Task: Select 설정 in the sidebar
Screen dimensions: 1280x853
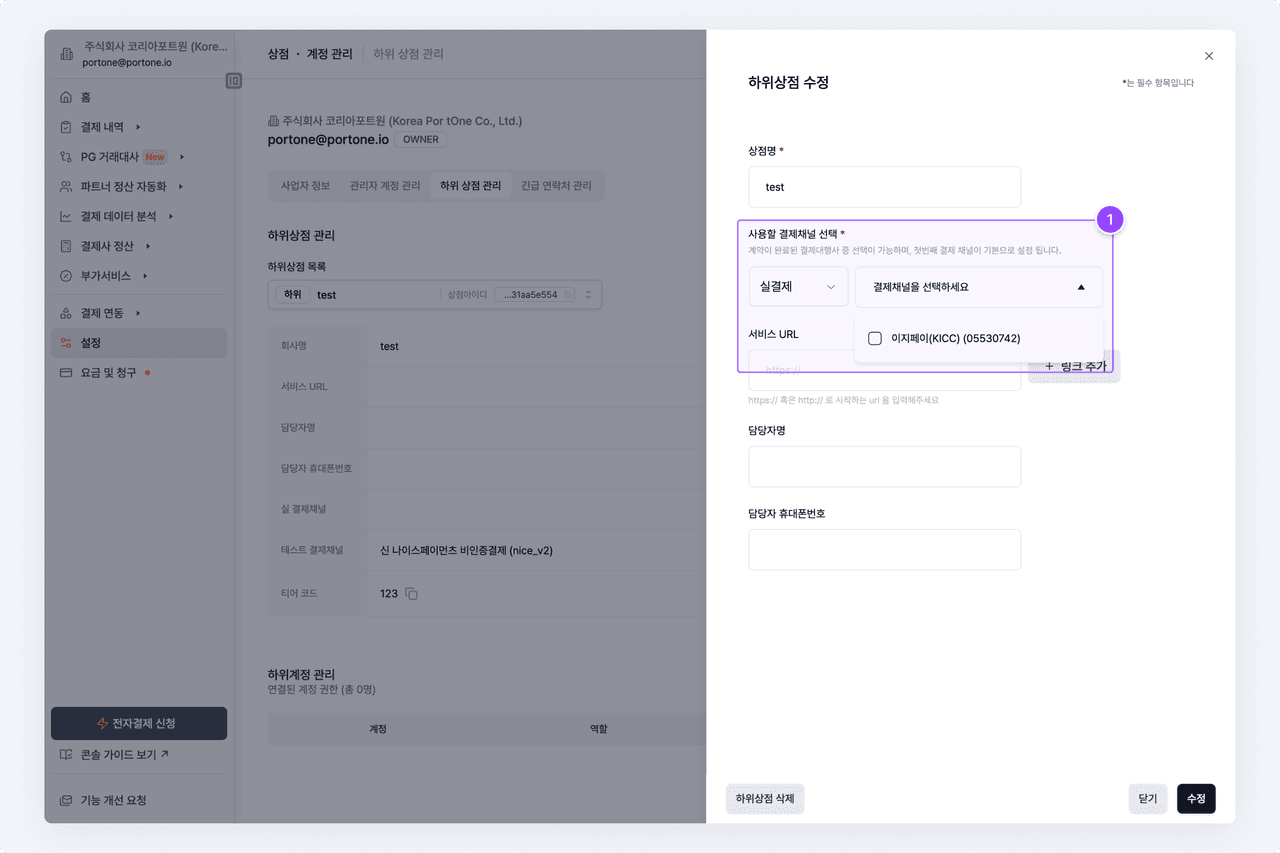Action: 91,343
